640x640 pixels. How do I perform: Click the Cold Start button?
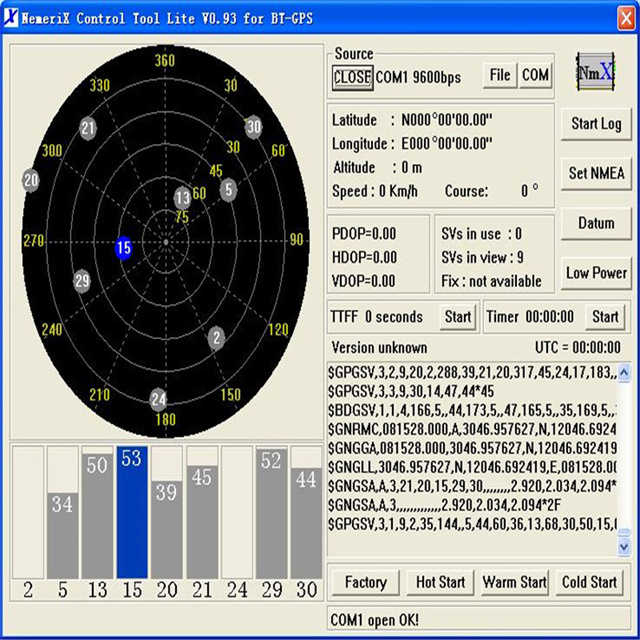click(x=589, y=582)
